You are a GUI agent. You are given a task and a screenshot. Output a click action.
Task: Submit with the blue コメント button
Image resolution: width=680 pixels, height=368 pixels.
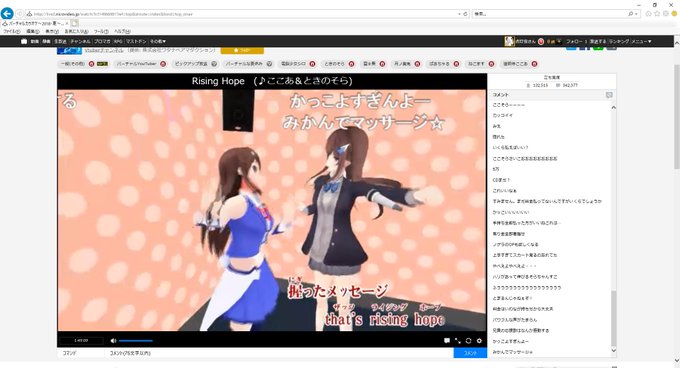click(470, 353)
